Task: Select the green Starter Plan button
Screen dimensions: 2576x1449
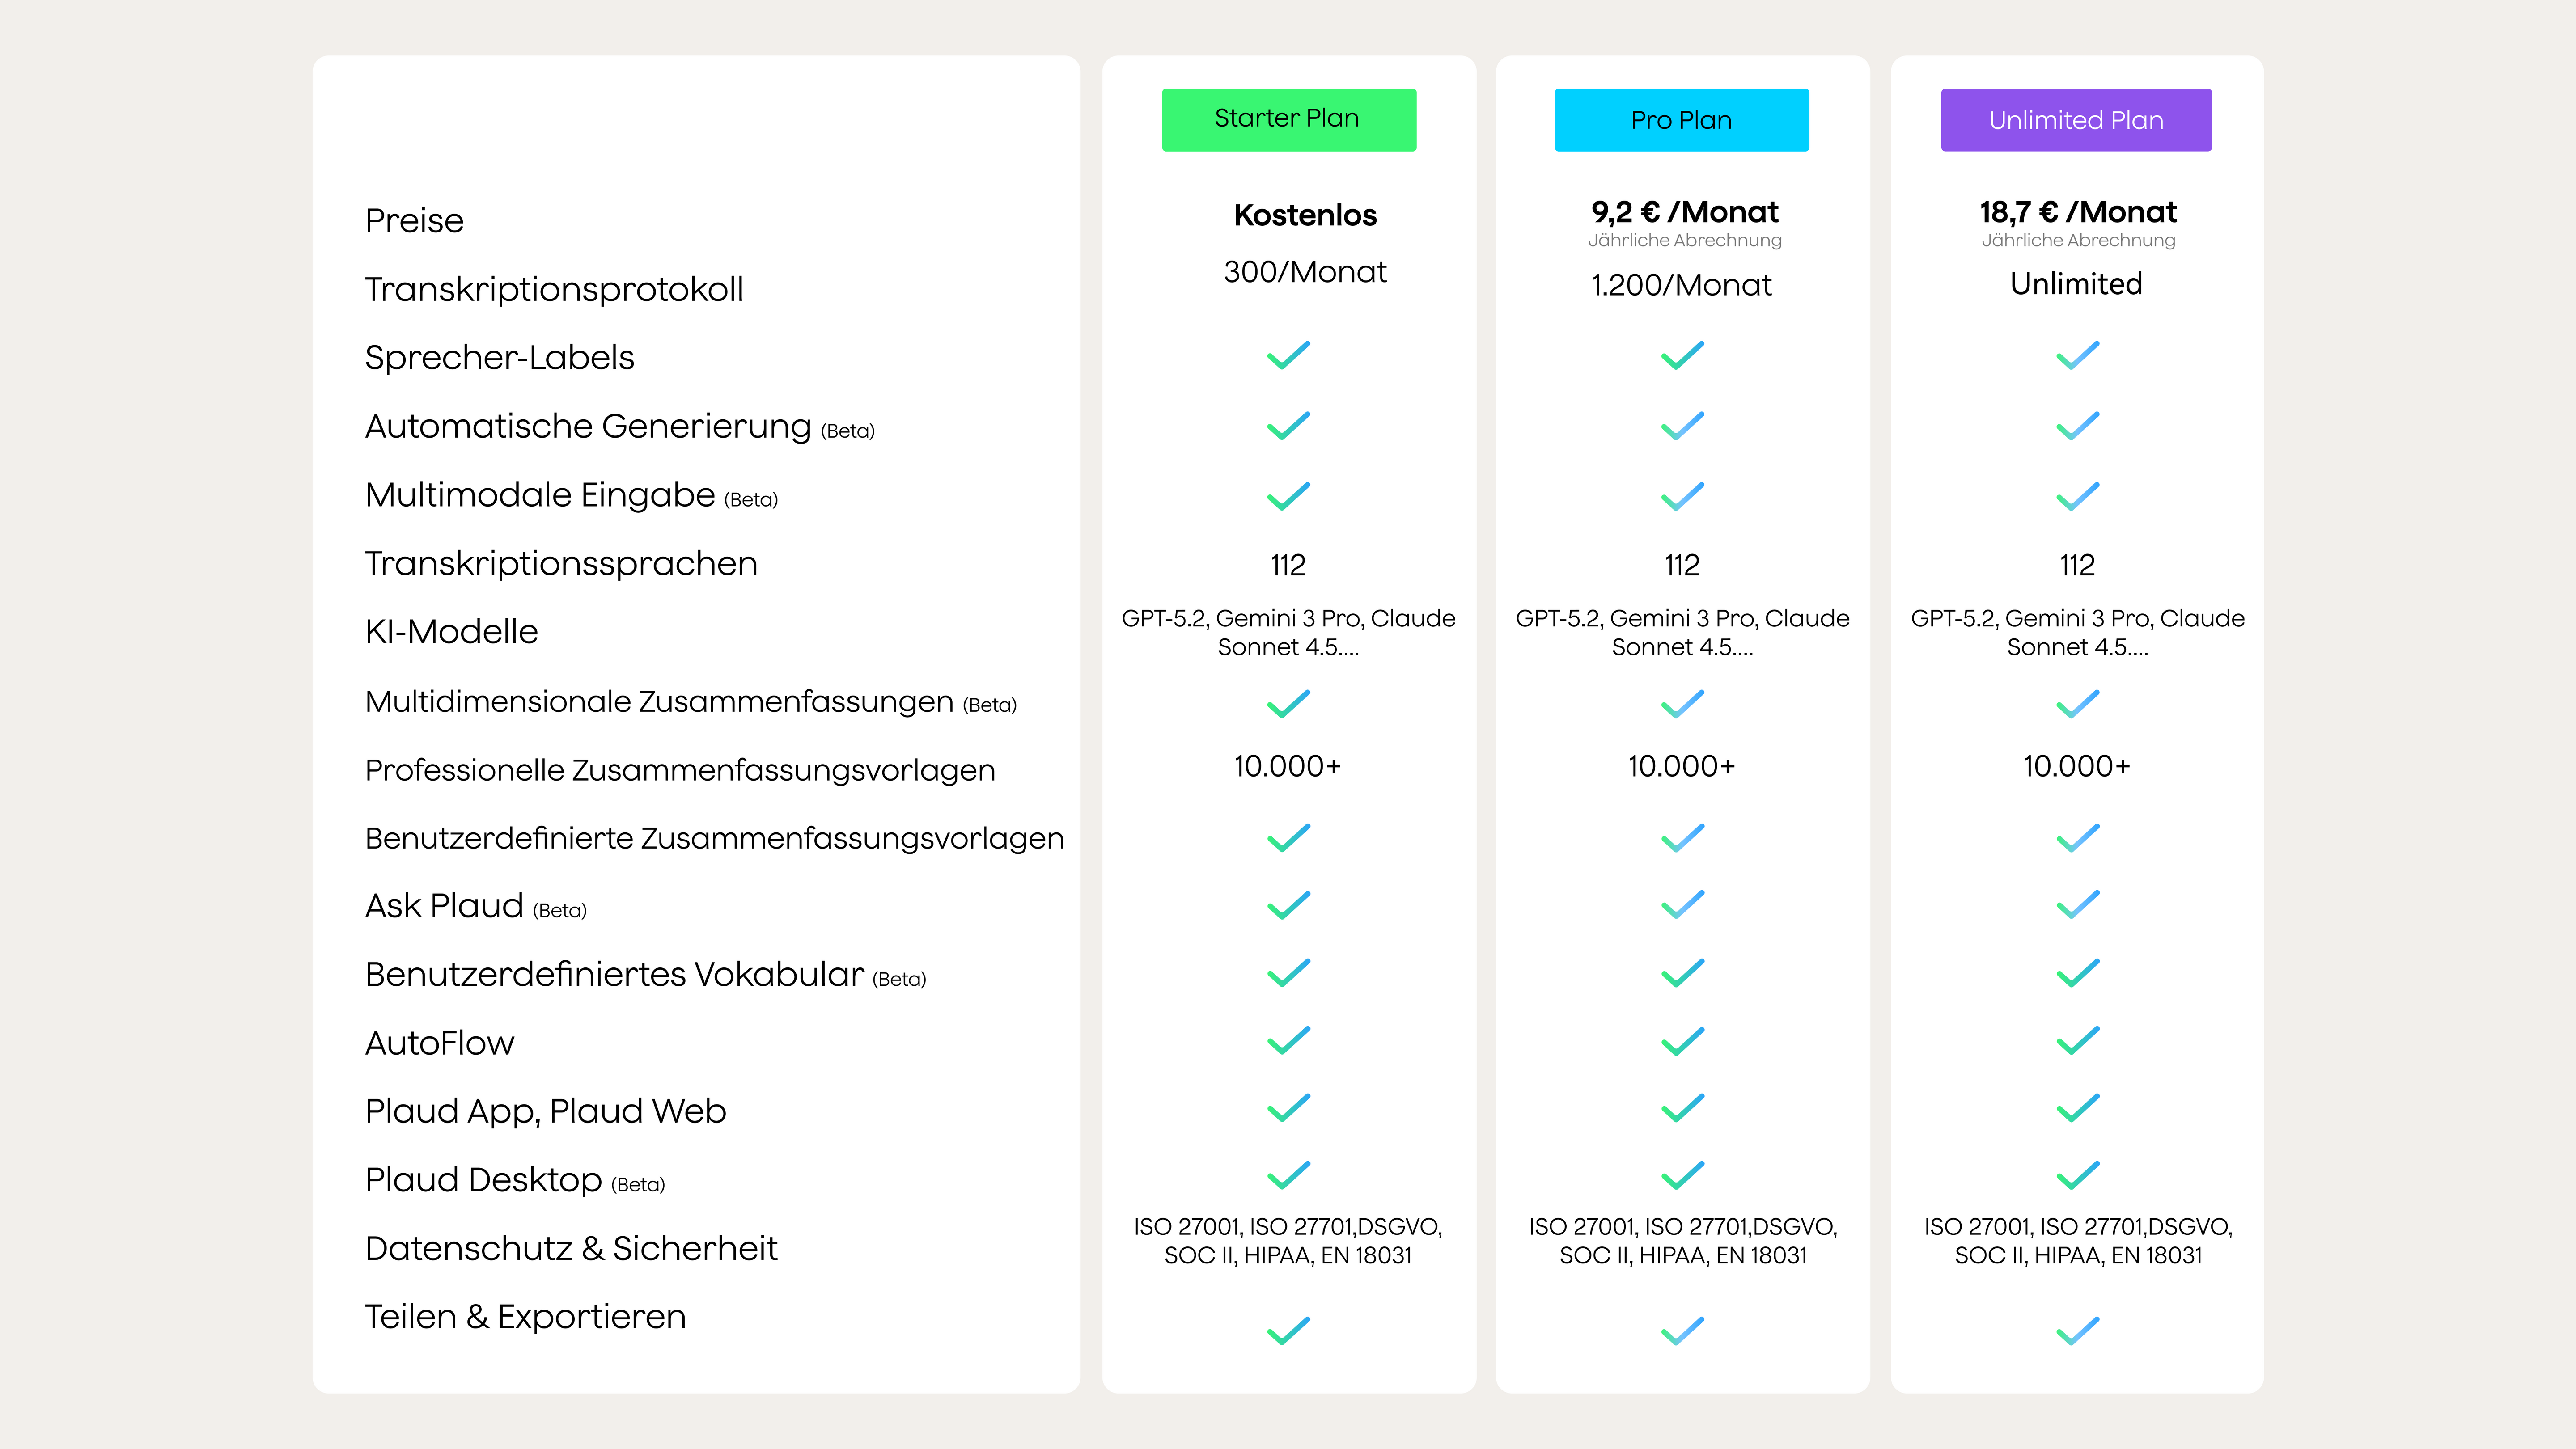Action: (x=1288, y=119)
